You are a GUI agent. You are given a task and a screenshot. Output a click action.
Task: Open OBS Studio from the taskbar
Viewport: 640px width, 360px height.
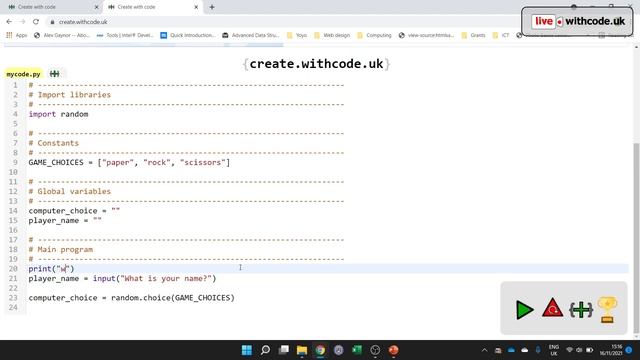375,350
